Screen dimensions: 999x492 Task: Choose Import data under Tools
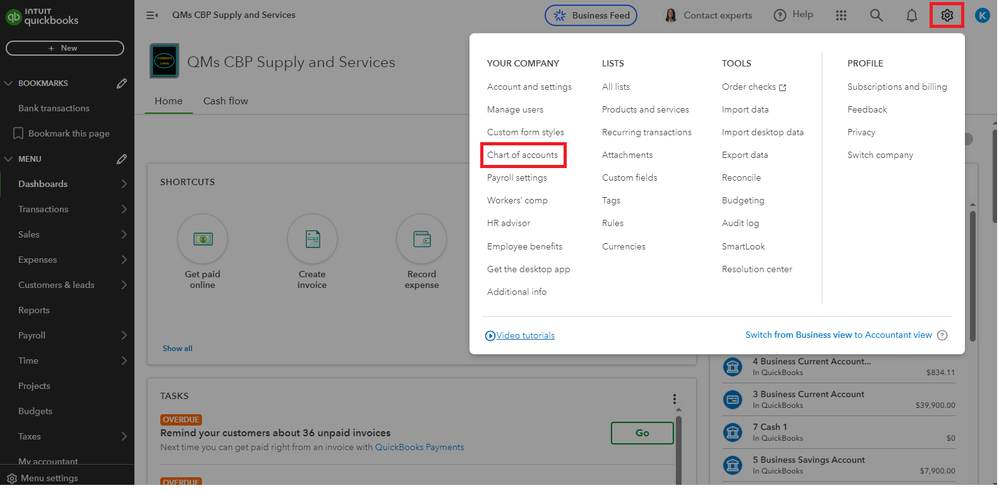coord(745,110)
